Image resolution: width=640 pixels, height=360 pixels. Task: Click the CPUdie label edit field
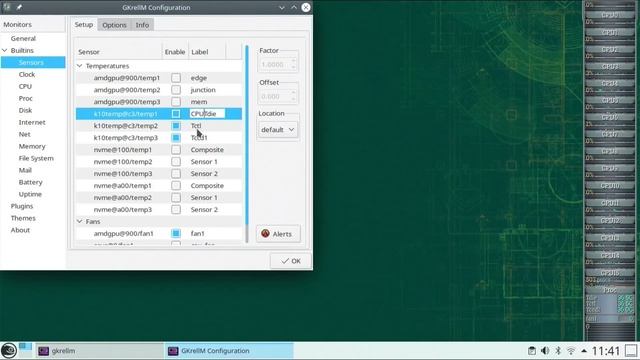coord(207,113)
